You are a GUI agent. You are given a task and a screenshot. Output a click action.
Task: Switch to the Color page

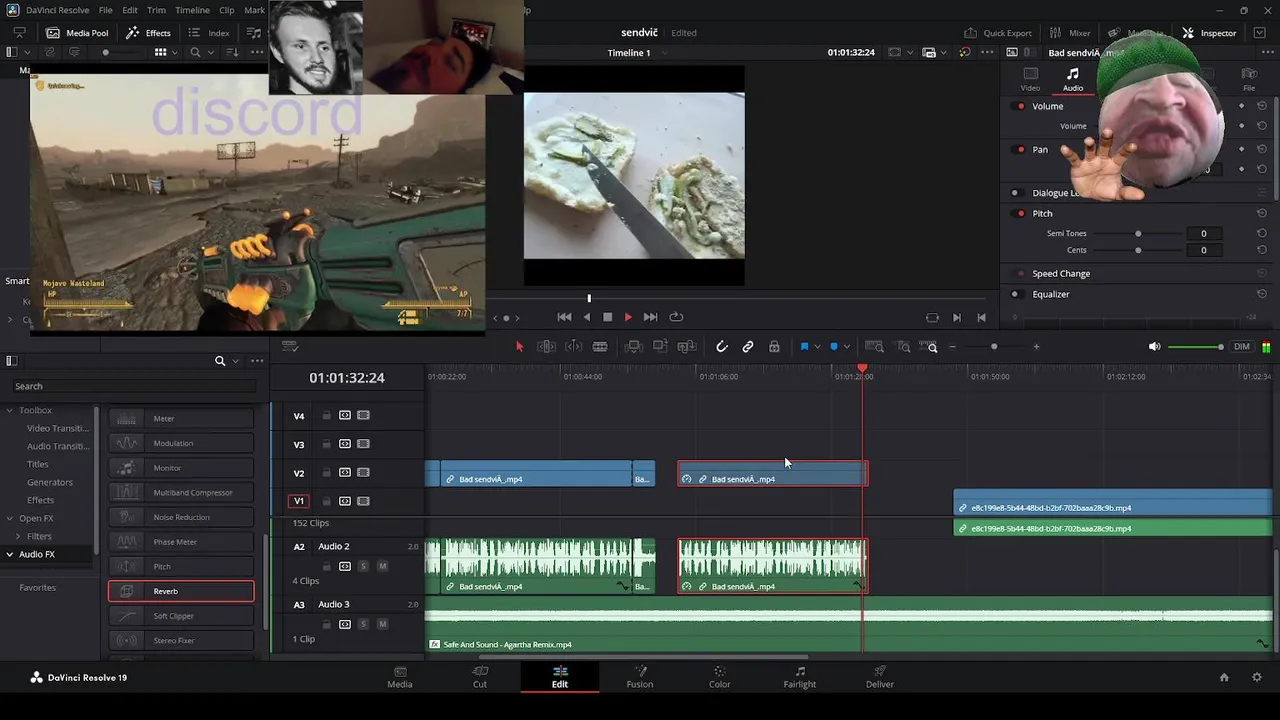click(x=719, y=677)
